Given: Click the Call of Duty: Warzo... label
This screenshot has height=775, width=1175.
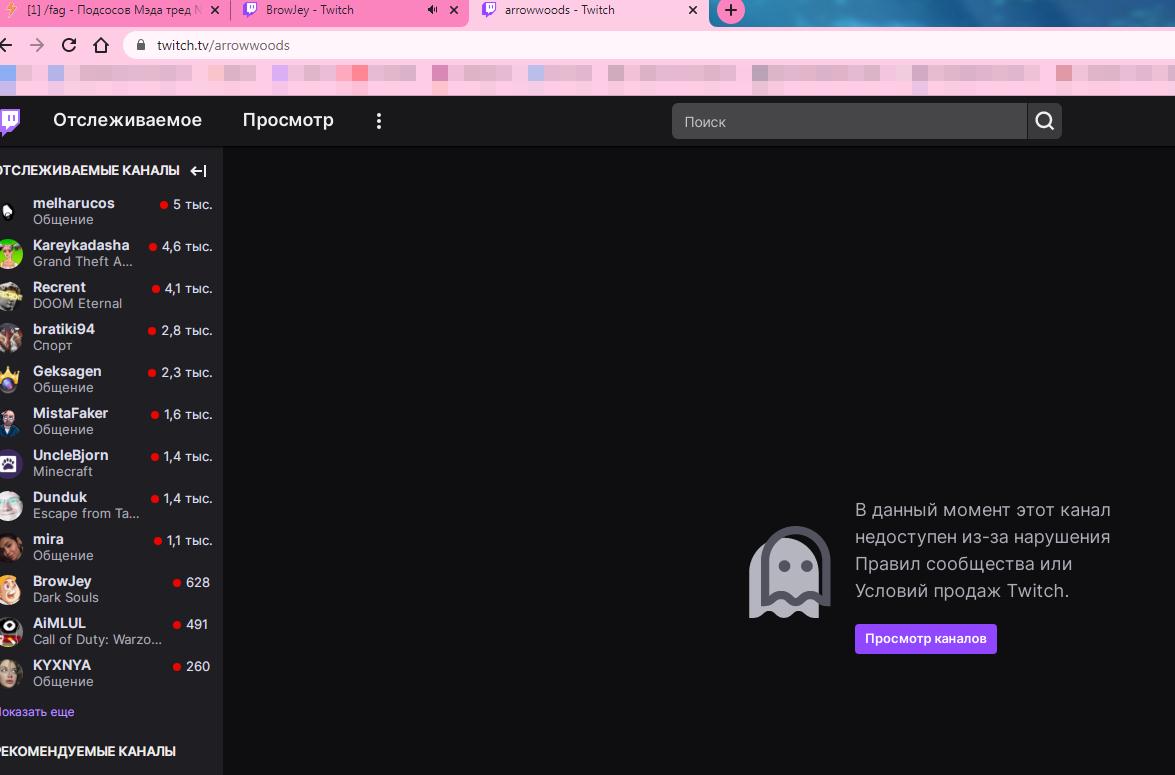Looking at the screenshot, I should click(x=97, y=639).
